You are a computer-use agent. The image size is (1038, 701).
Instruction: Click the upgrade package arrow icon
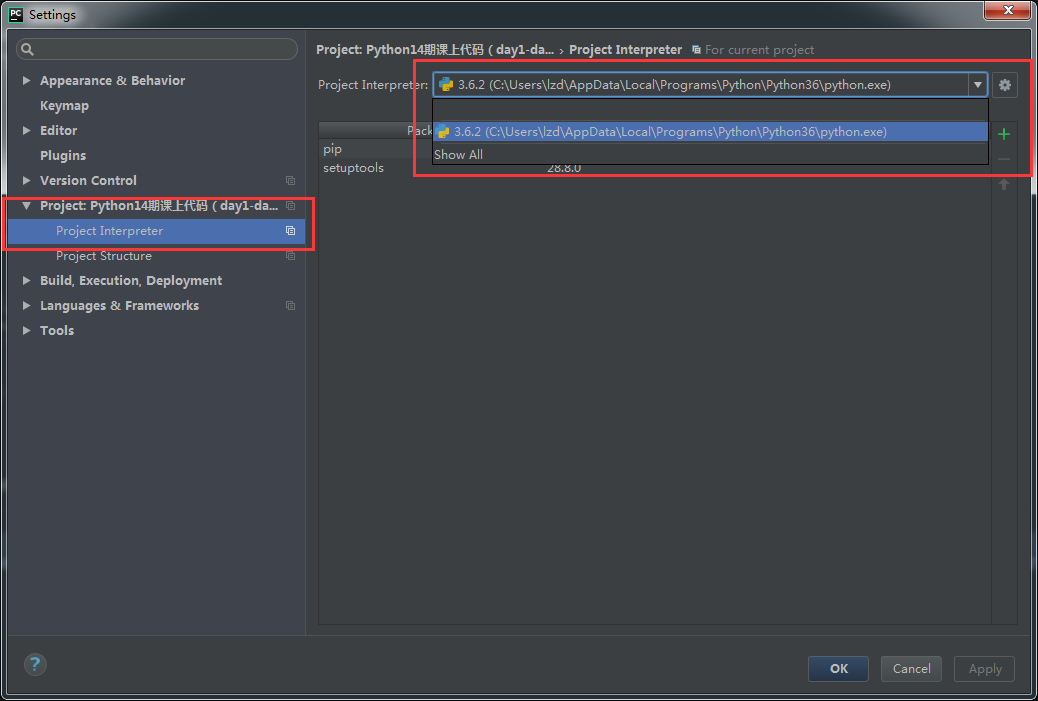click(1004, 184)
